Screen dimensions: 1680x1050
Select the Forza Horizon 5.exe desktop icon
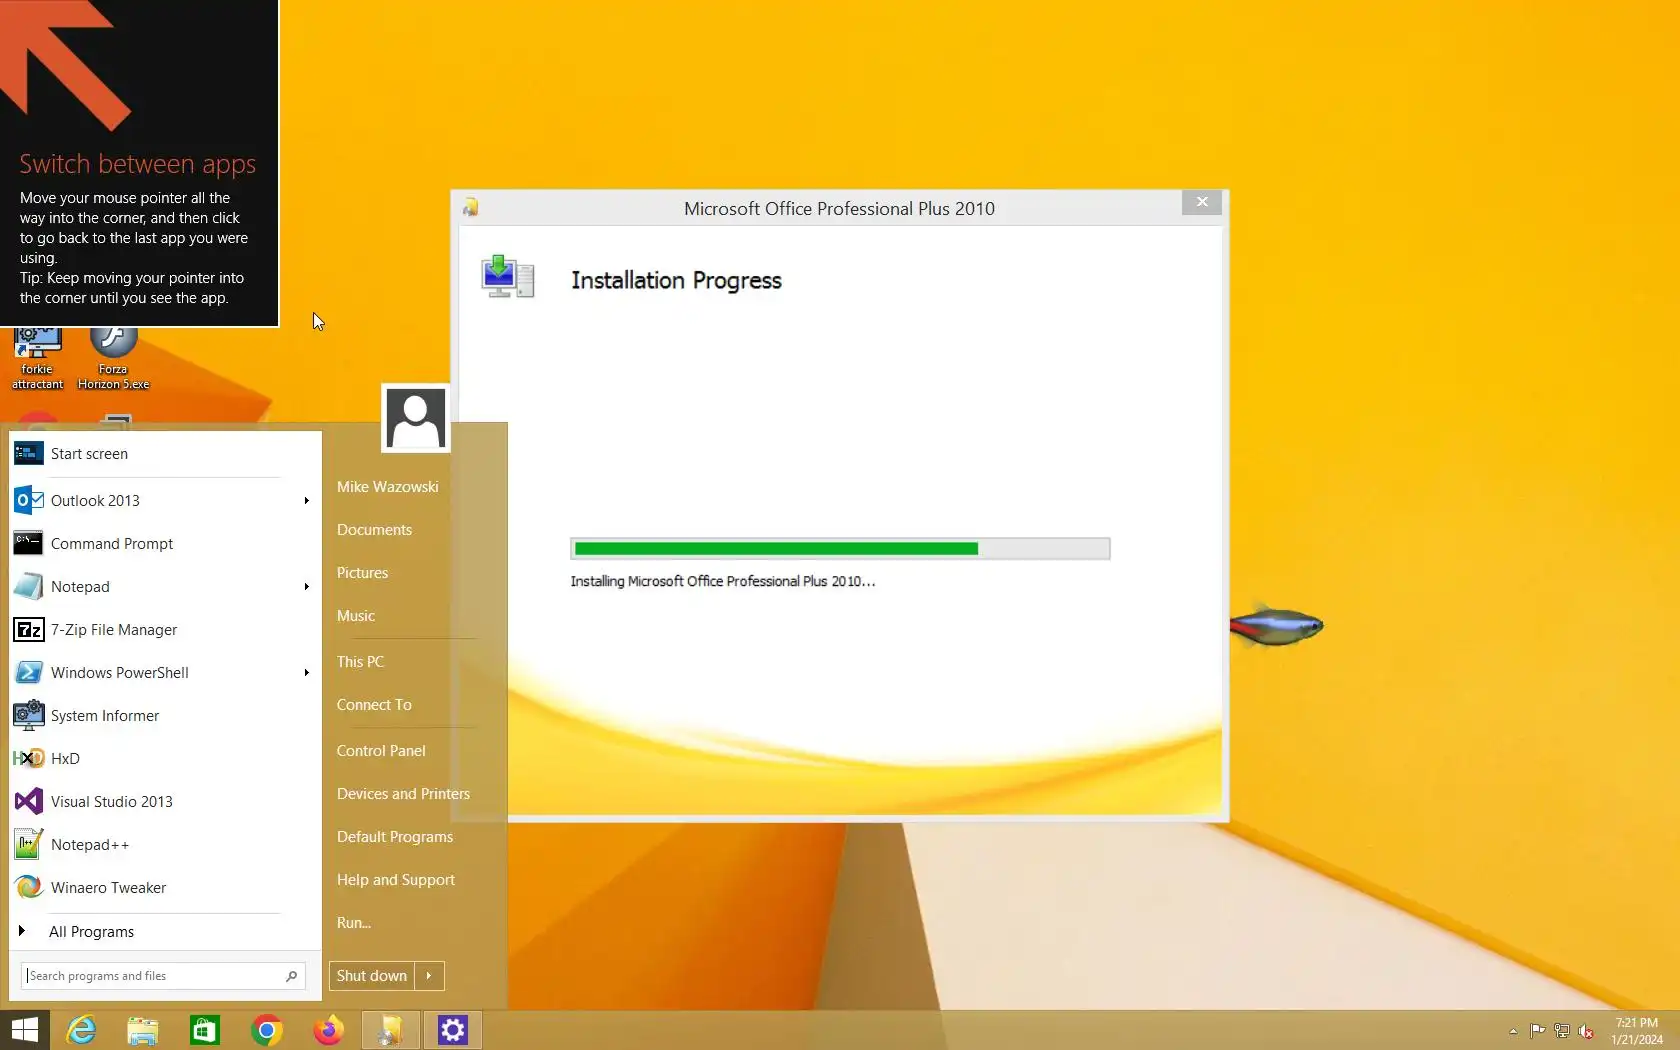[113, 358]
